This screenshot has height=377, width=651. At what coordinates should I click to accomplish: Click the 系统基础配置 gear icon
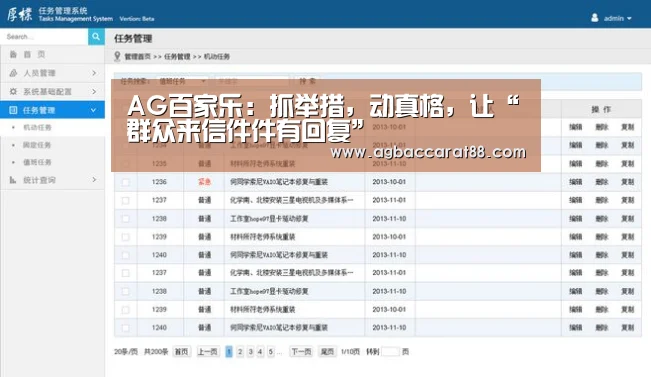13,91
